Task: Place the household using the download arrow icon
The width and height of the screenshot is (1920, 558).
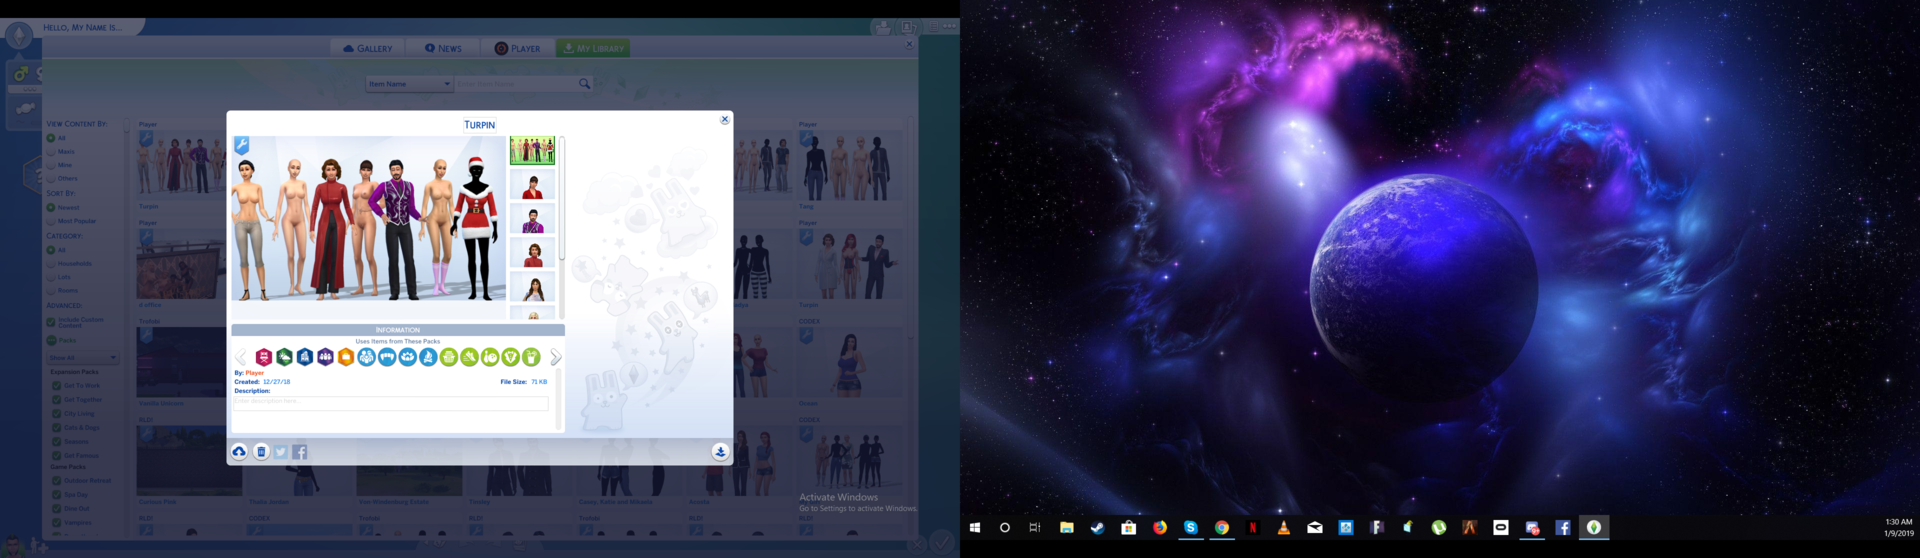Action: coord(720,452)
